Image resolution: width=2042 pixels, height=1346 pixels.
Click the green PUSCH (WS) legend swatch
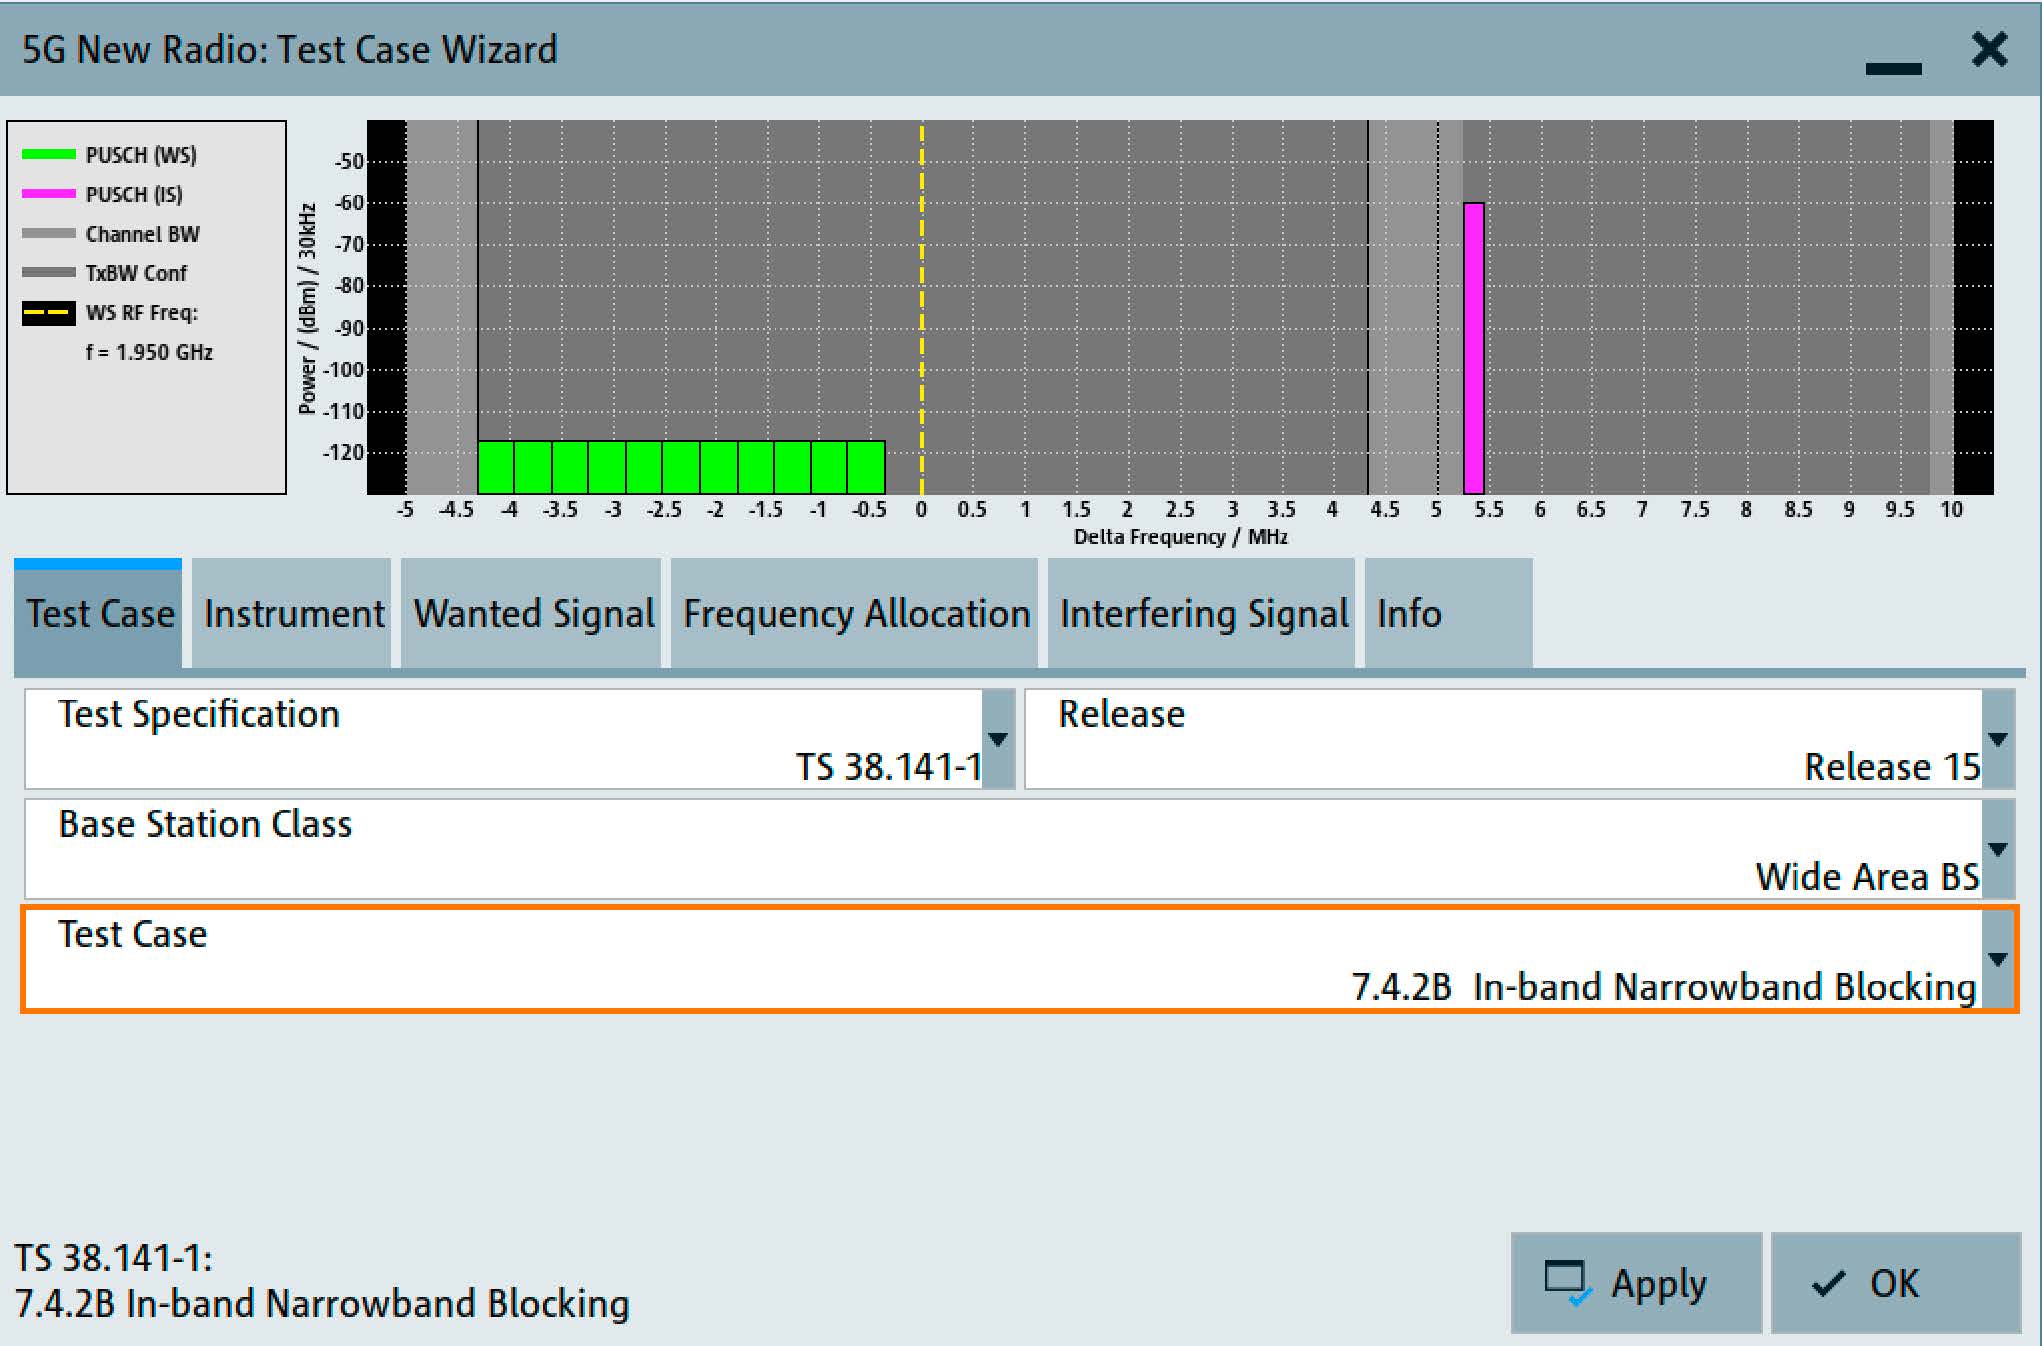coord(48,154)
